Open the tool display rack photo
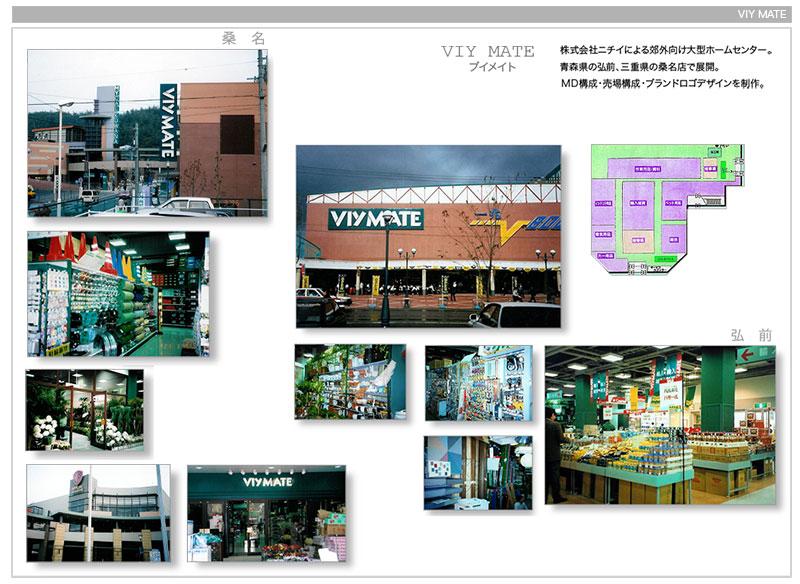800x584 pixels. [479, 383]
